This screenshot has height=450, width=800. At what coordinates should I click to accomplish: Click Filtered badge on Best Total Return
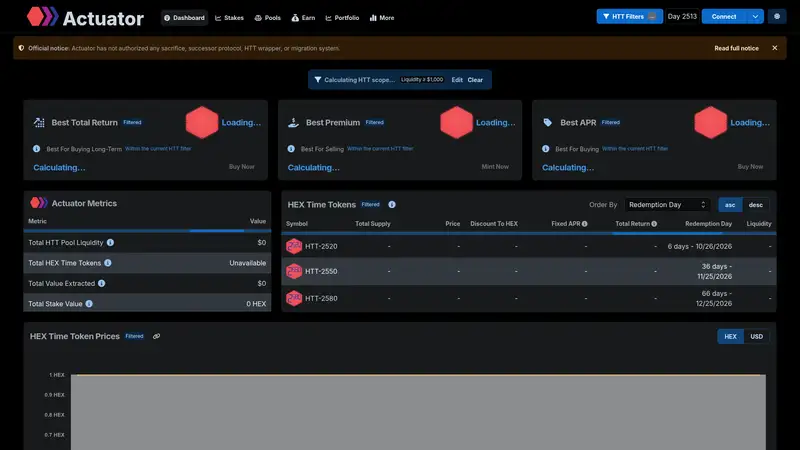coord(132,122)
